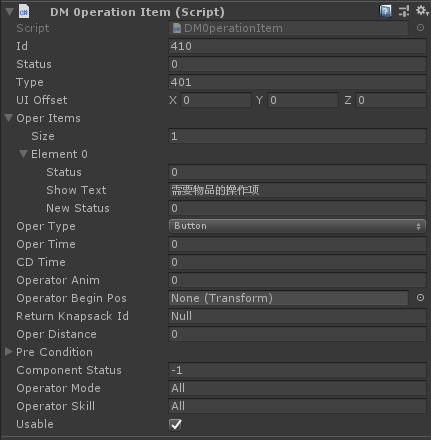The height and width of the screenshot is (440, 431).
Task: Click the Component Status label
Action: click(69, 370)
